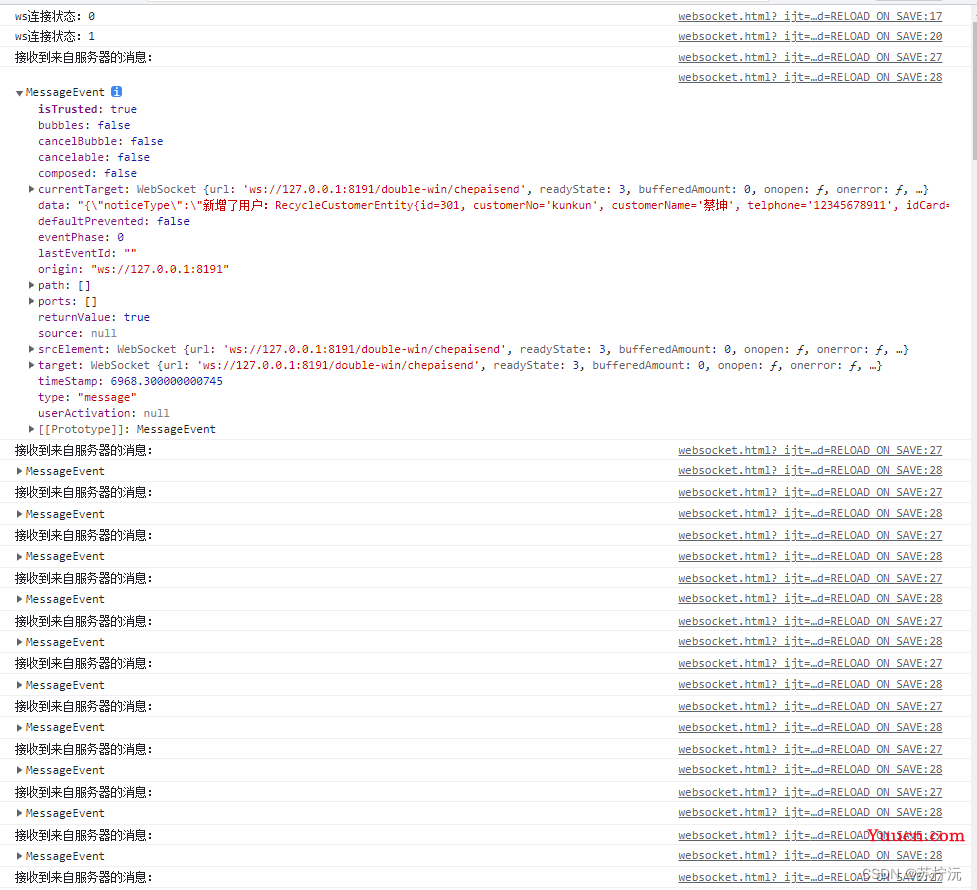
Task: Expand the ports array property
Action: 31,301
